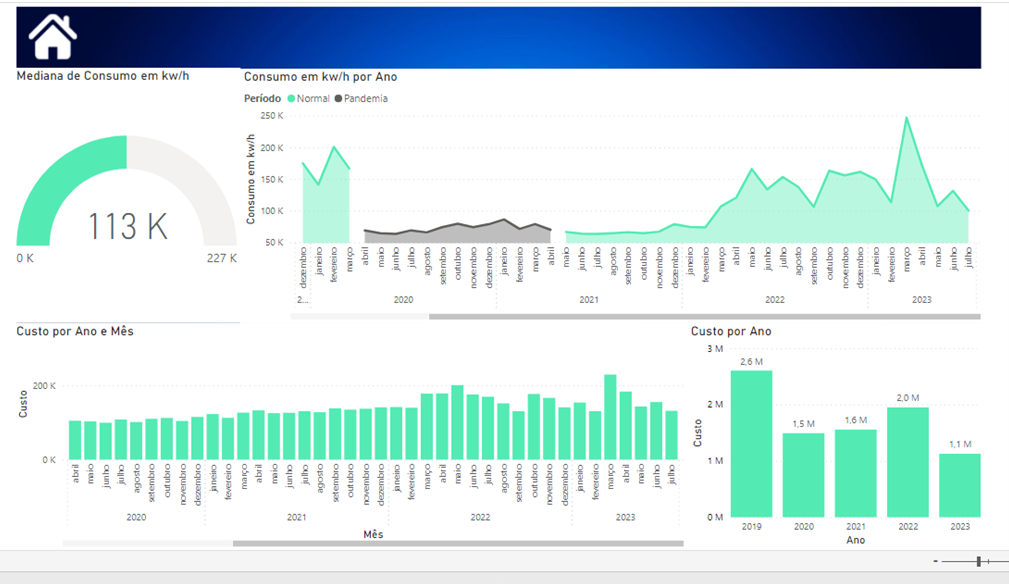This screenshot has width=1009, height=584.
Task: Click the 'Consumo em kw/h por Ano' title
Action: click(321, 77)
